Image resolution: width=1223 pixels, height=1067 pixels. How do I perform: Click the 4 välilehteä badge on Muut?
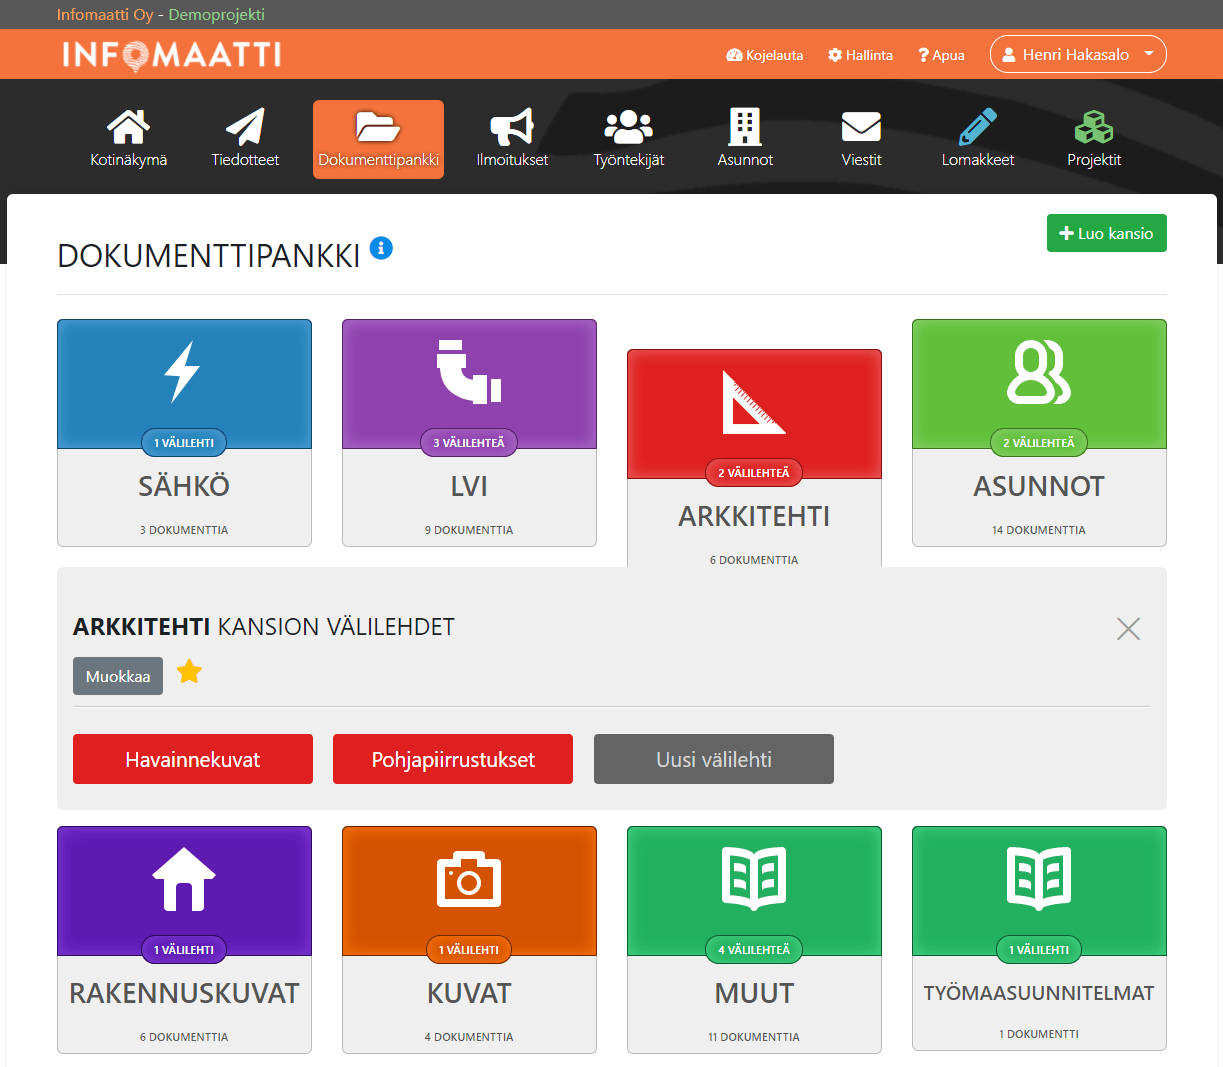(x=754, y=949)
